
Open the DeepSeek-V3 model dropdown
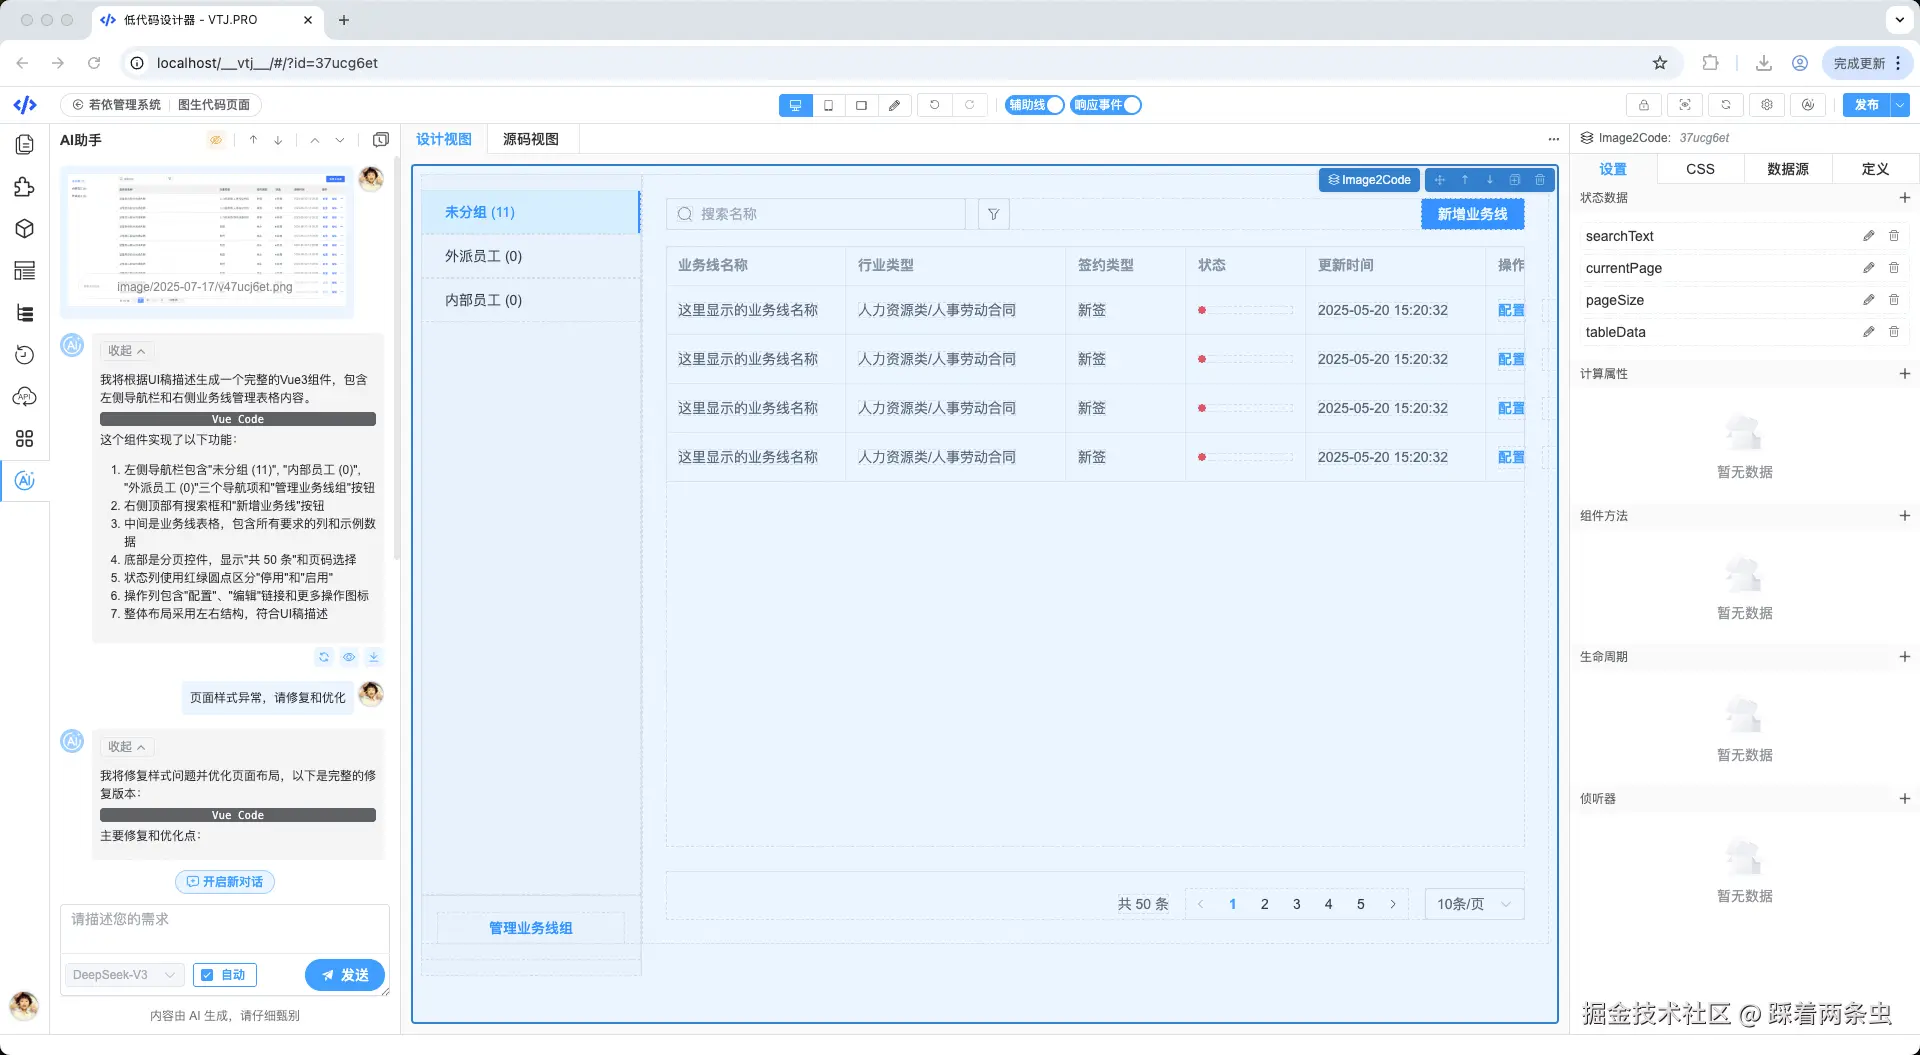[125, 975]
